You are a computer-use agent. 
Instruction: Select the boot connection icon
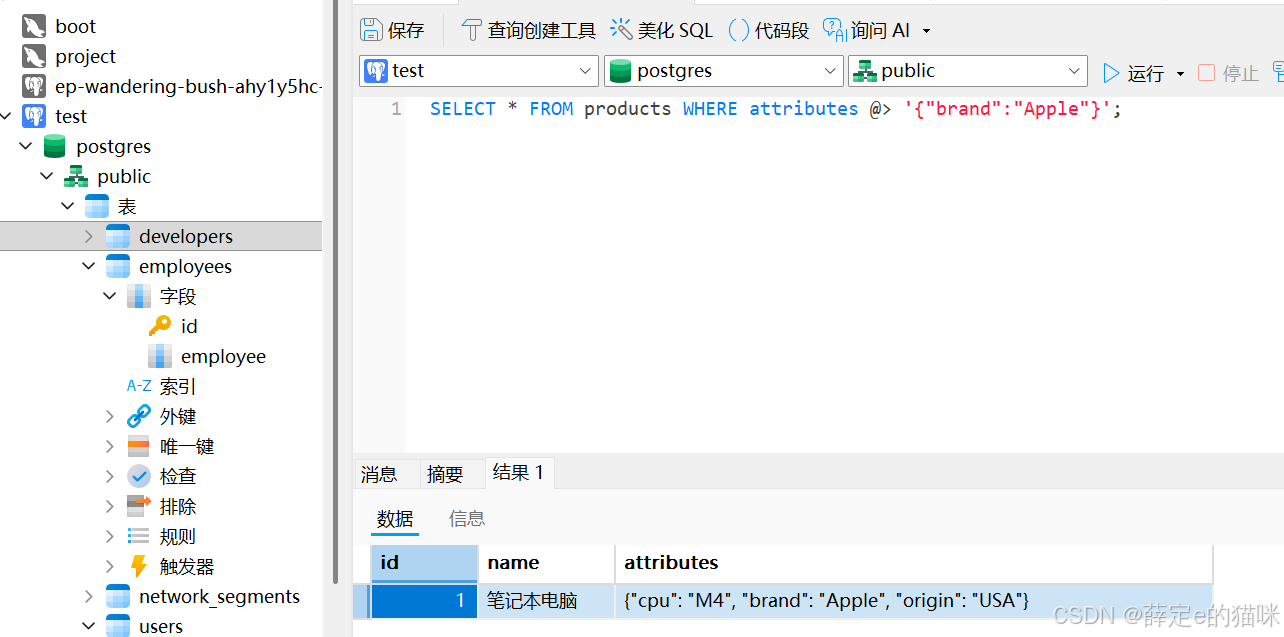tap(34, 27)
